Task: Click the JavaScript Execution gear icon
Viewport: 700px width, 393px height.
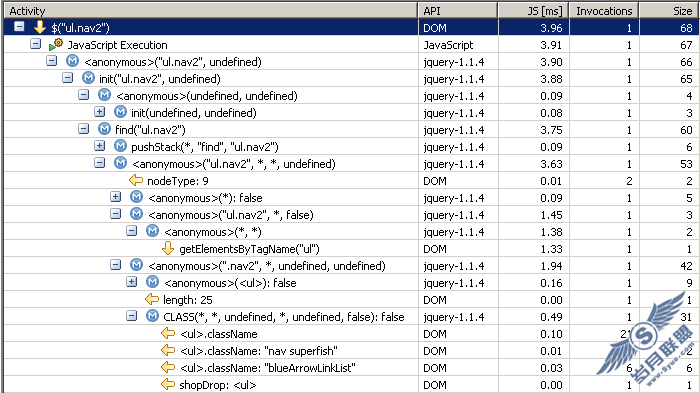Action: pyautogui.click(x=56, y=44)
